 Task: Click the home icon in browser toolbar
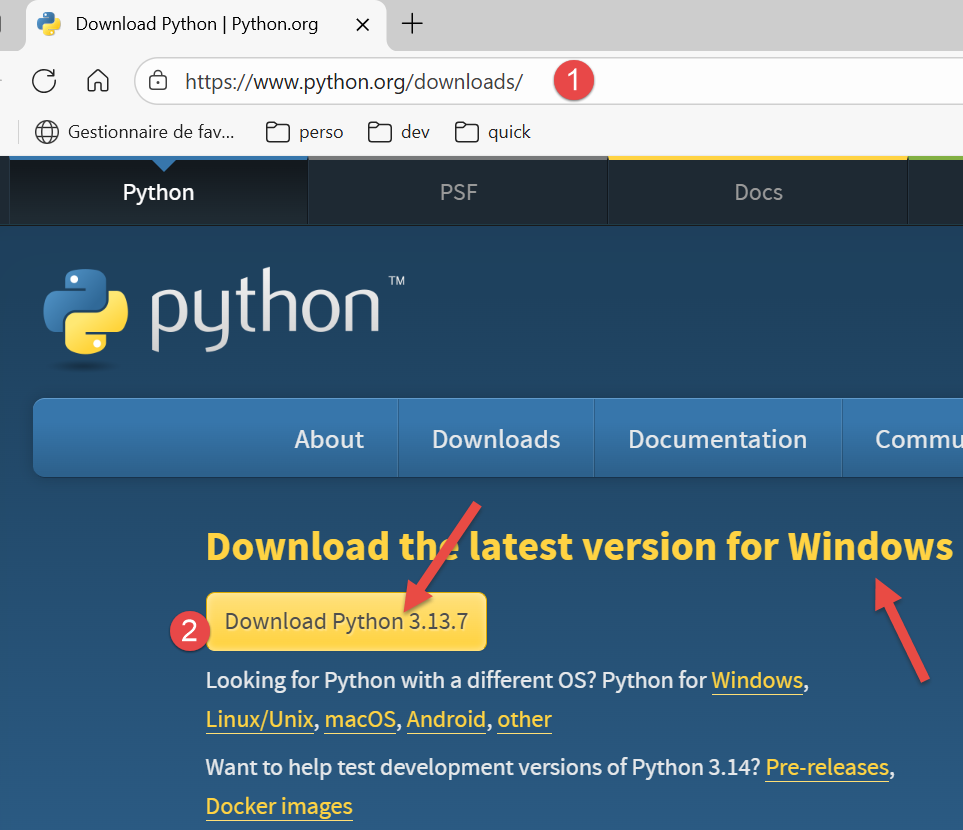[x=97, y=81]
